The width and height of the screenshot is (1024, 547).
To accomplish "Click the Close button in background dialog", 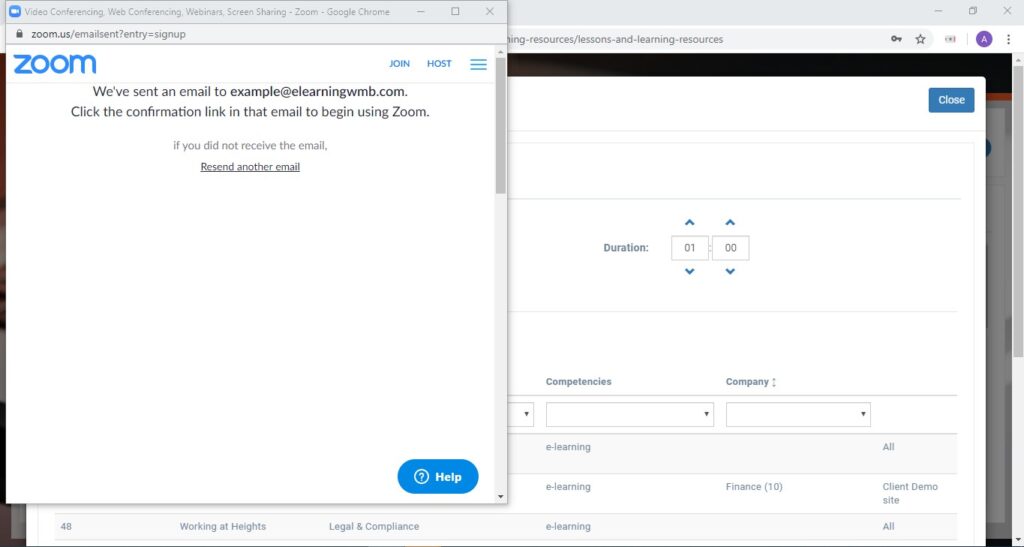I will (951, 100).
